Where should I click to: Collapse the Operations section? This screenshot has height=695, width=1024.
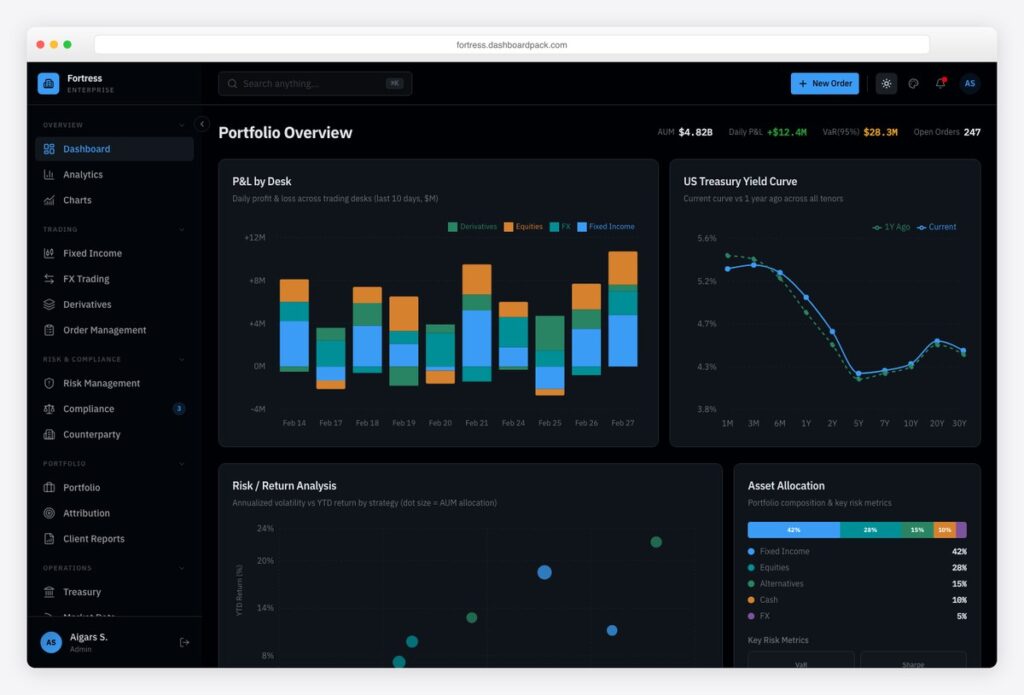coord(182,568)
